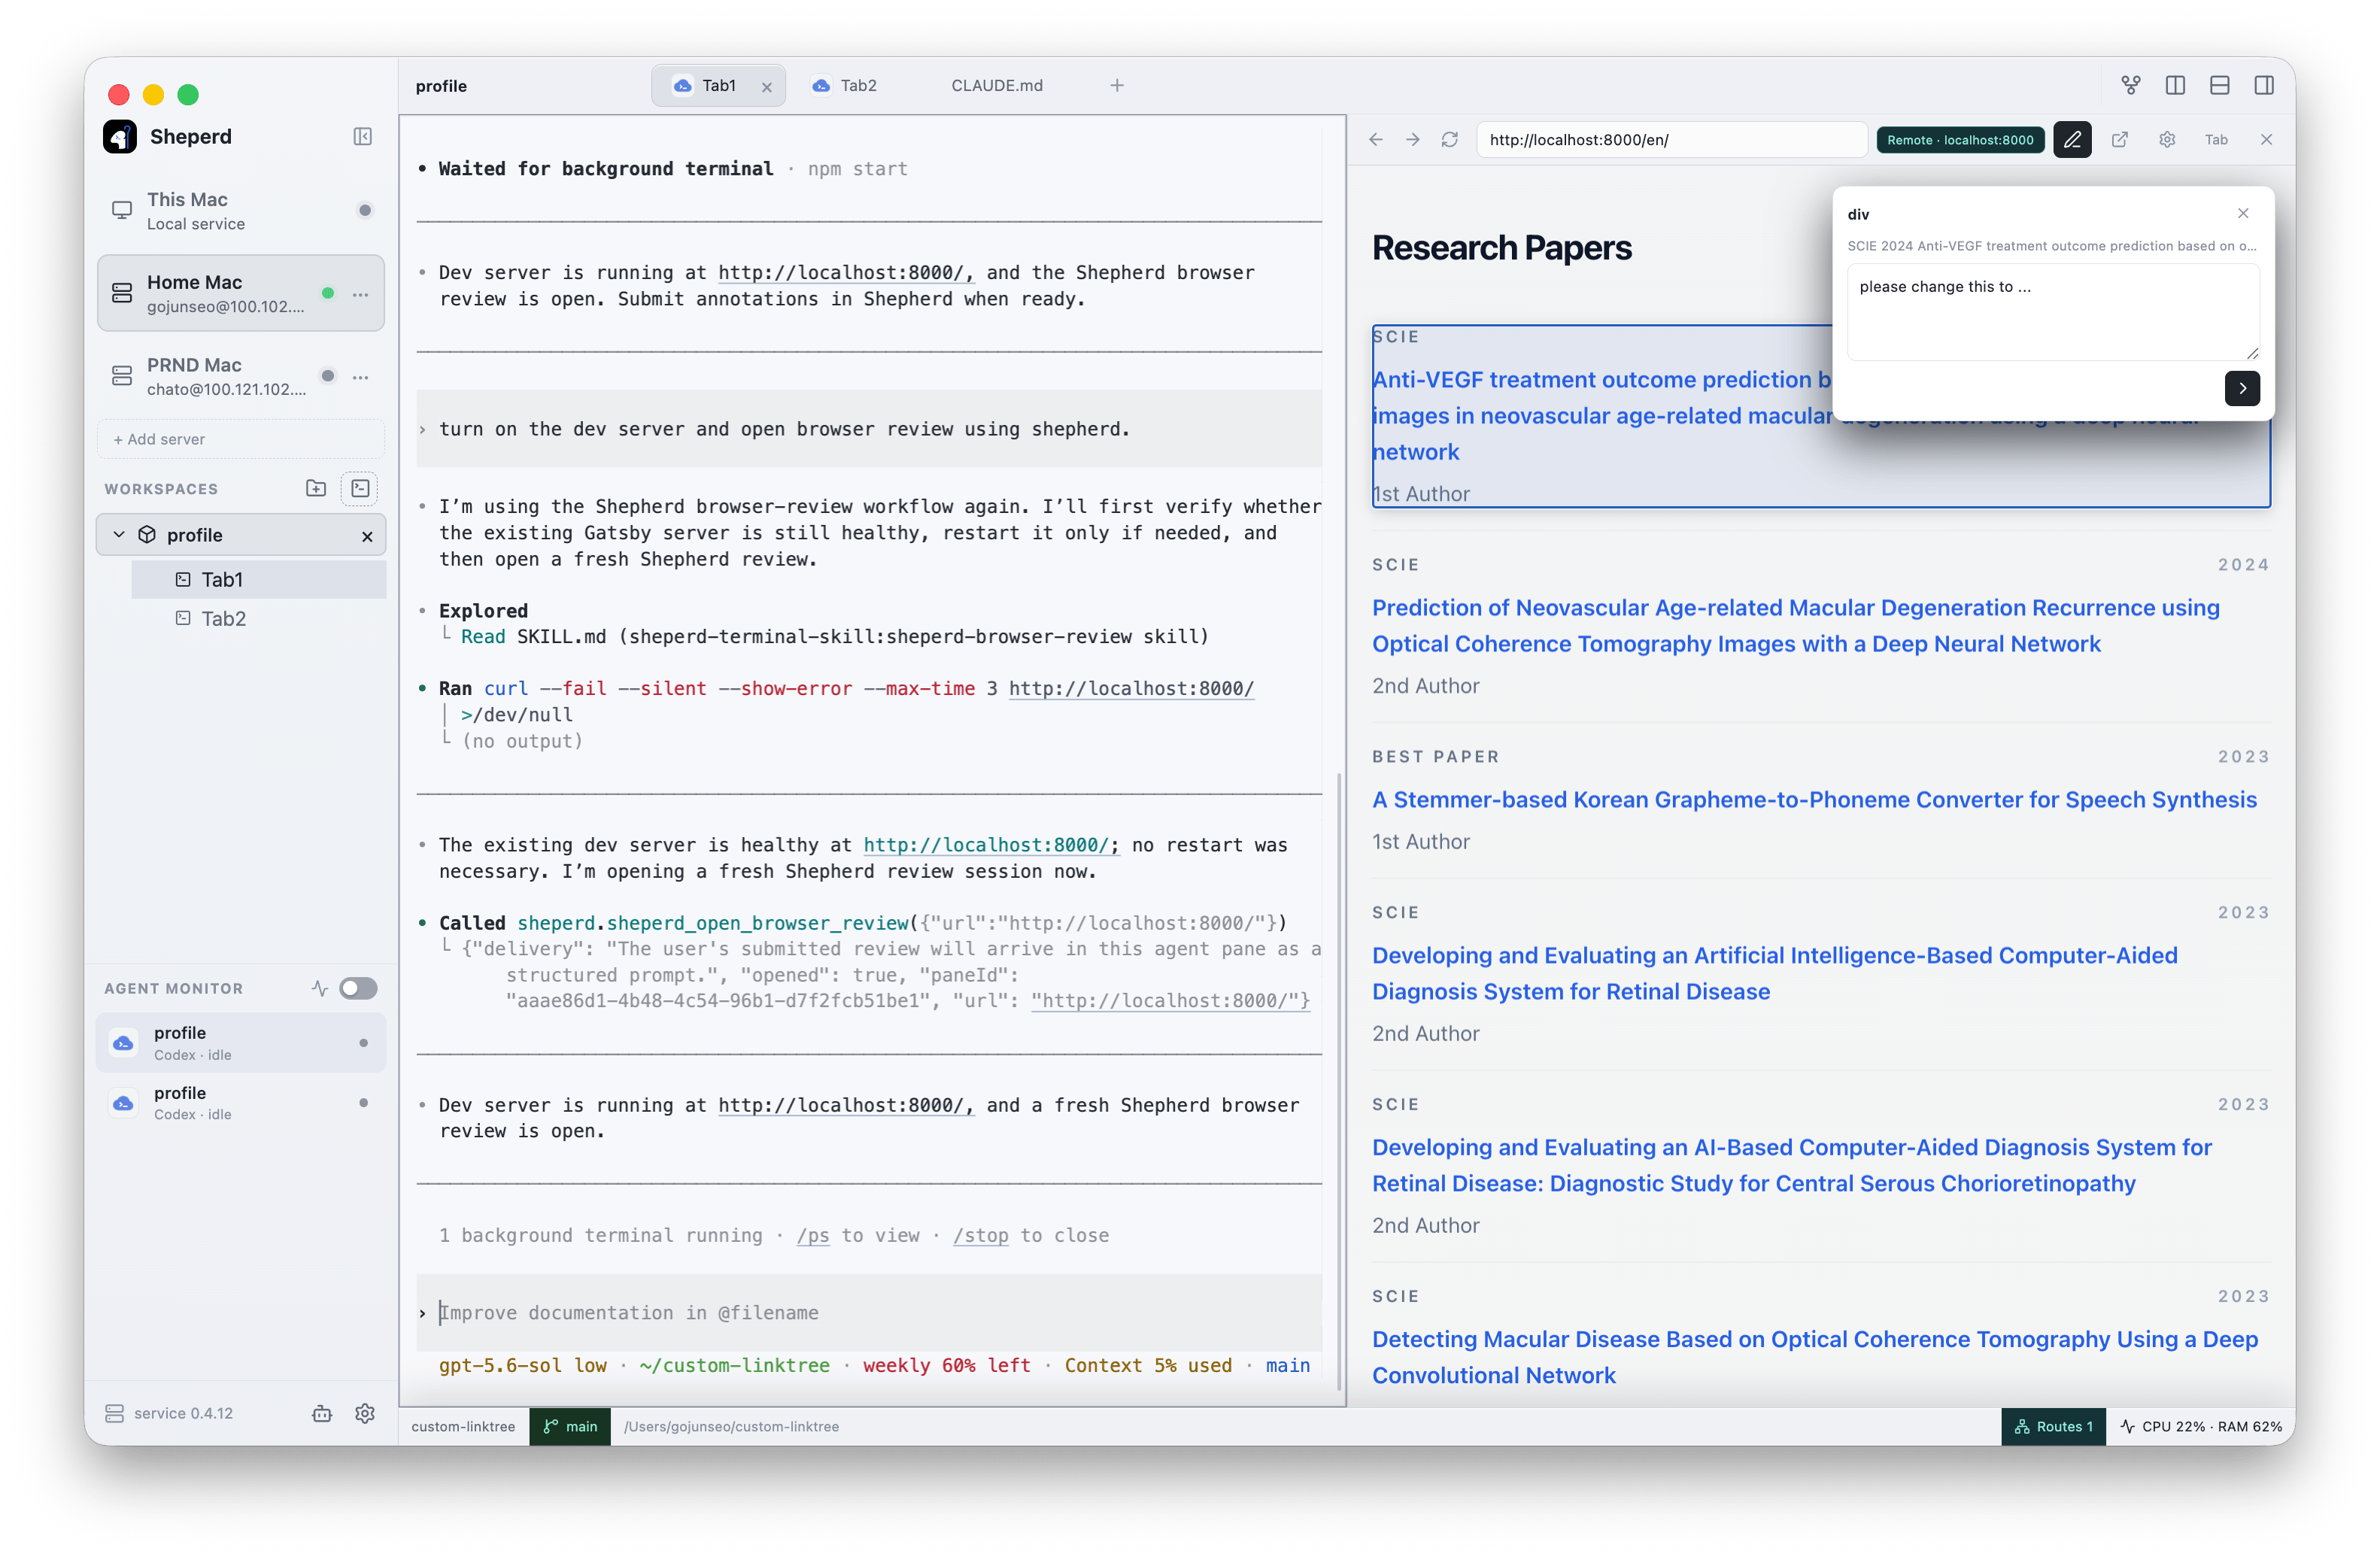Select the Home Mac server entry
Screen dimensions: 2380x1557
(x=241, y=294)
